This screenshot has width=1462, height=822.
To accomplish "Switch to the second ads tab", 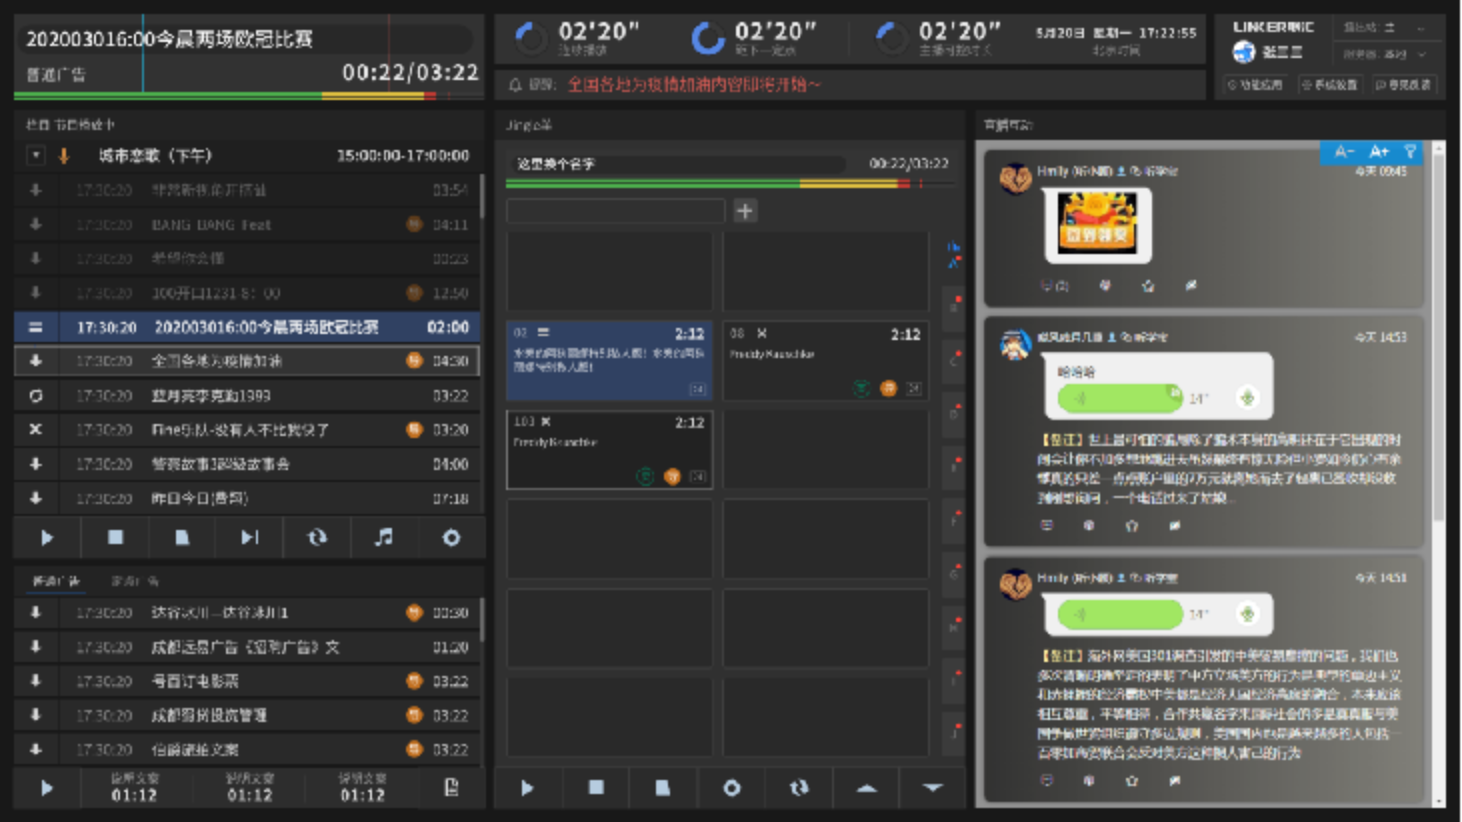I will pos(134,581).
